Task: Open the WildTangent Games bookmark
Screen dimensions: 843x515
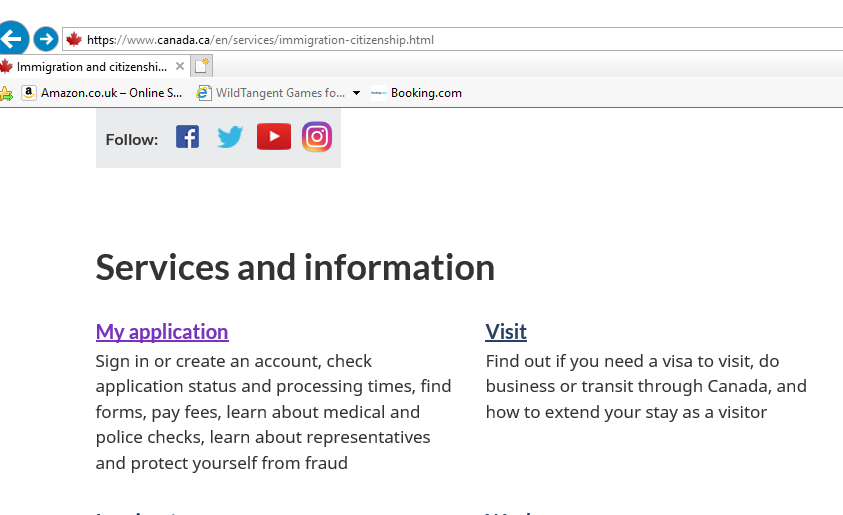Action: (x=271, y=93)
